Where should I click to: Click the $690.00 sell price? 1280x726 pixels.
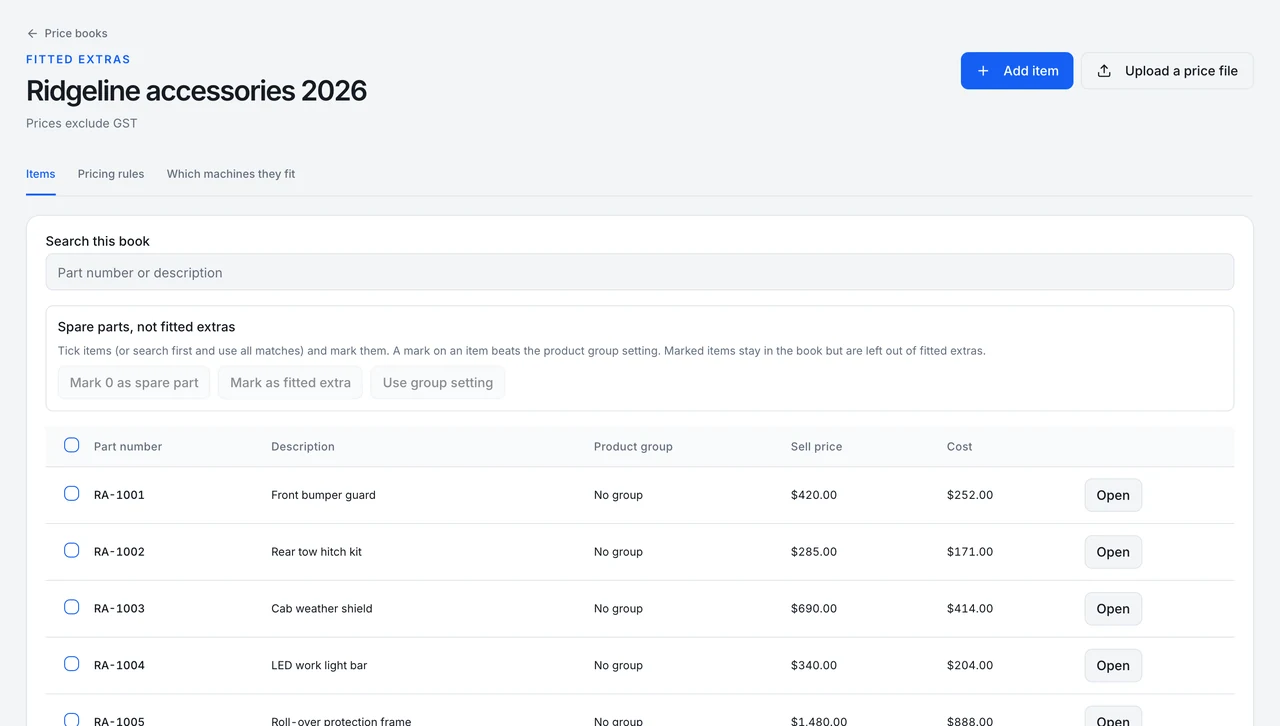(814, 609)
